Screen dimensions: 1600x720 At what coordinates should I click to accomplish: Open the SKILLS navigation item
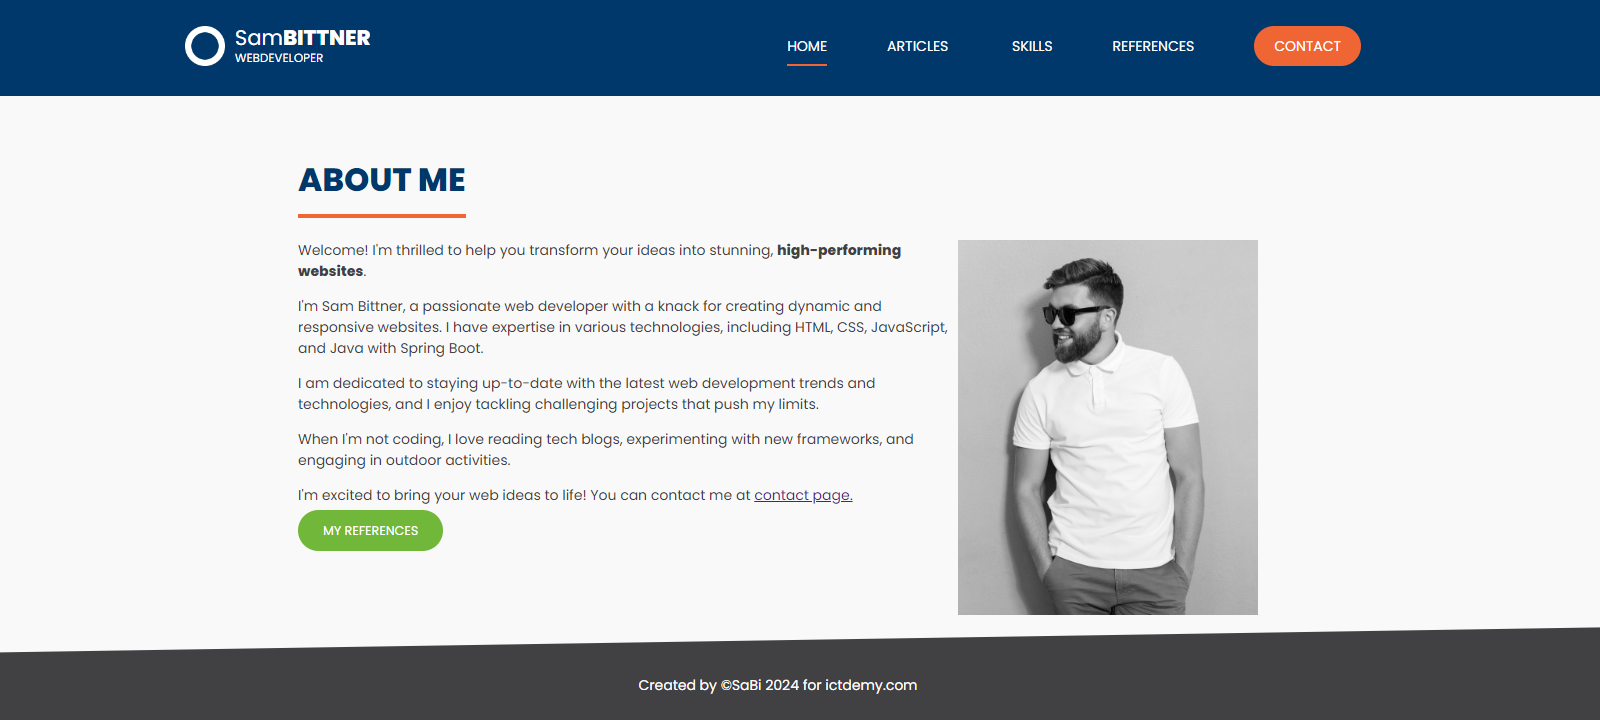(x=1032, y=46)
